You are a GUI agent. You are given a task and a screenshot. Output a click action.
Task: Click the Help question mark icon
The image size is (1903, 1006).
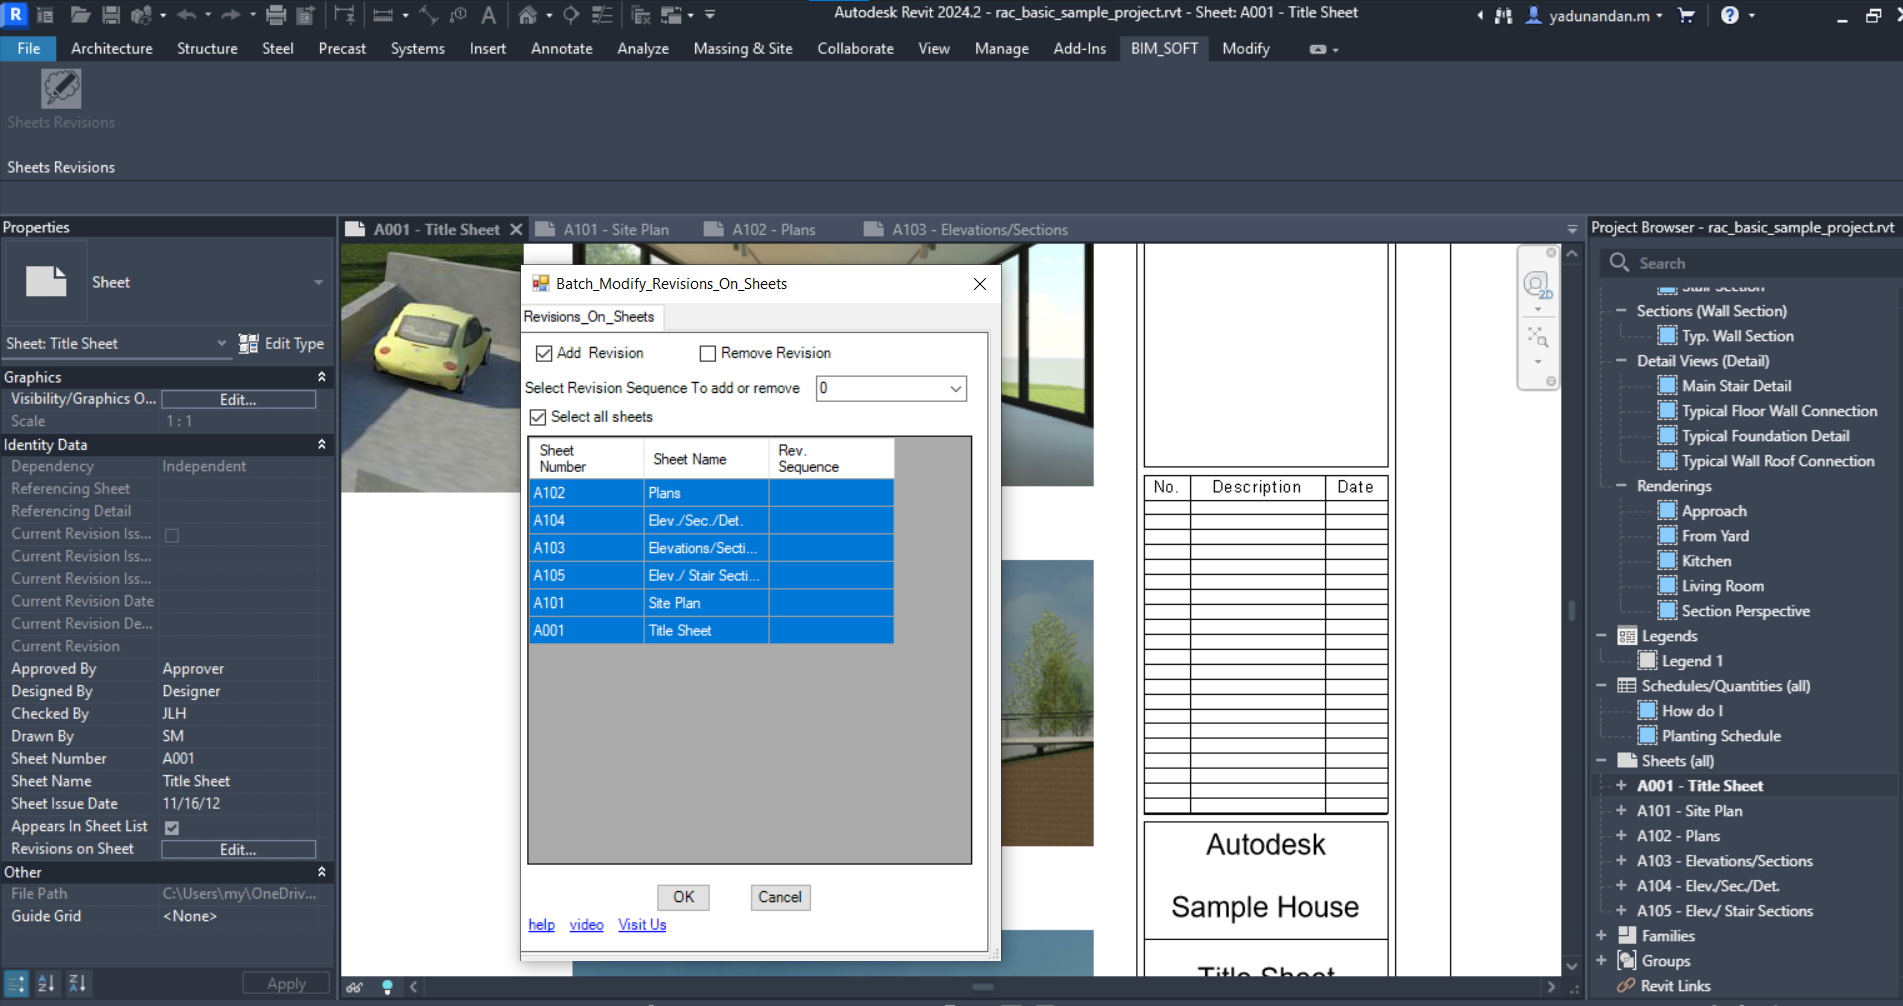pyautogui.click(x=1729, y=15)
